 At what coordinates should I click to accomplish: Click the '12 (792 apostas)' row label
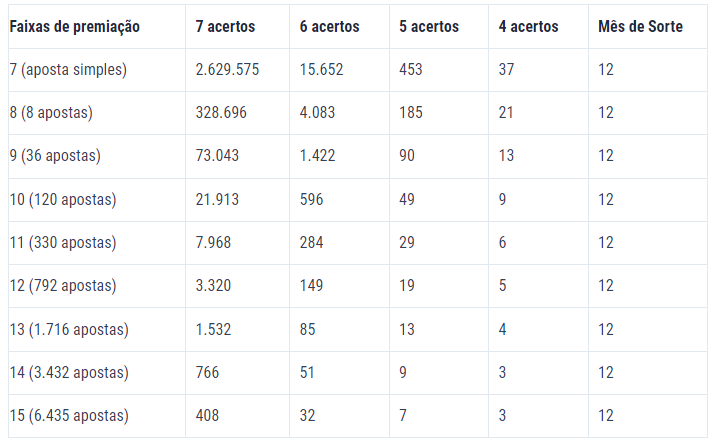point(63,286)
